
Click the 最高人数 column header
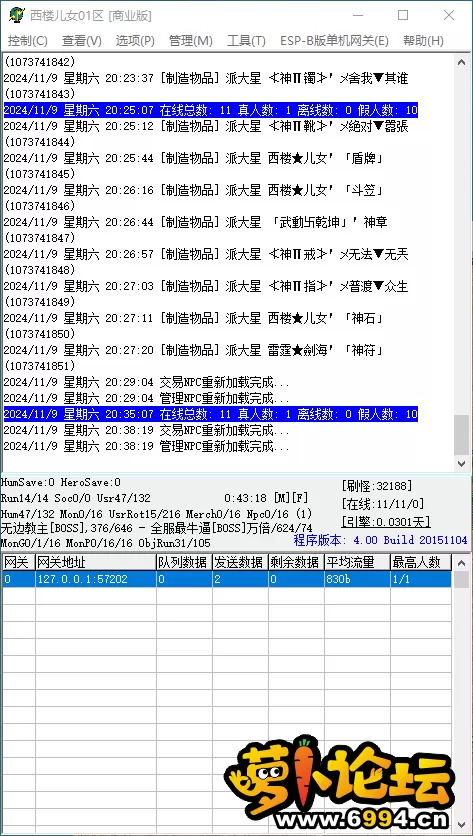click(x=421, y=562)
